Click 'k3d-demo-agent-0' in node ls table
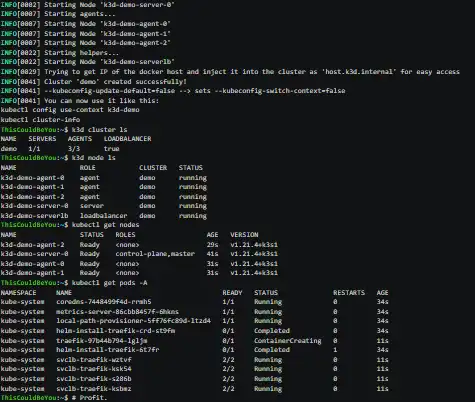The image size is (475, 402). click(32, 178)
